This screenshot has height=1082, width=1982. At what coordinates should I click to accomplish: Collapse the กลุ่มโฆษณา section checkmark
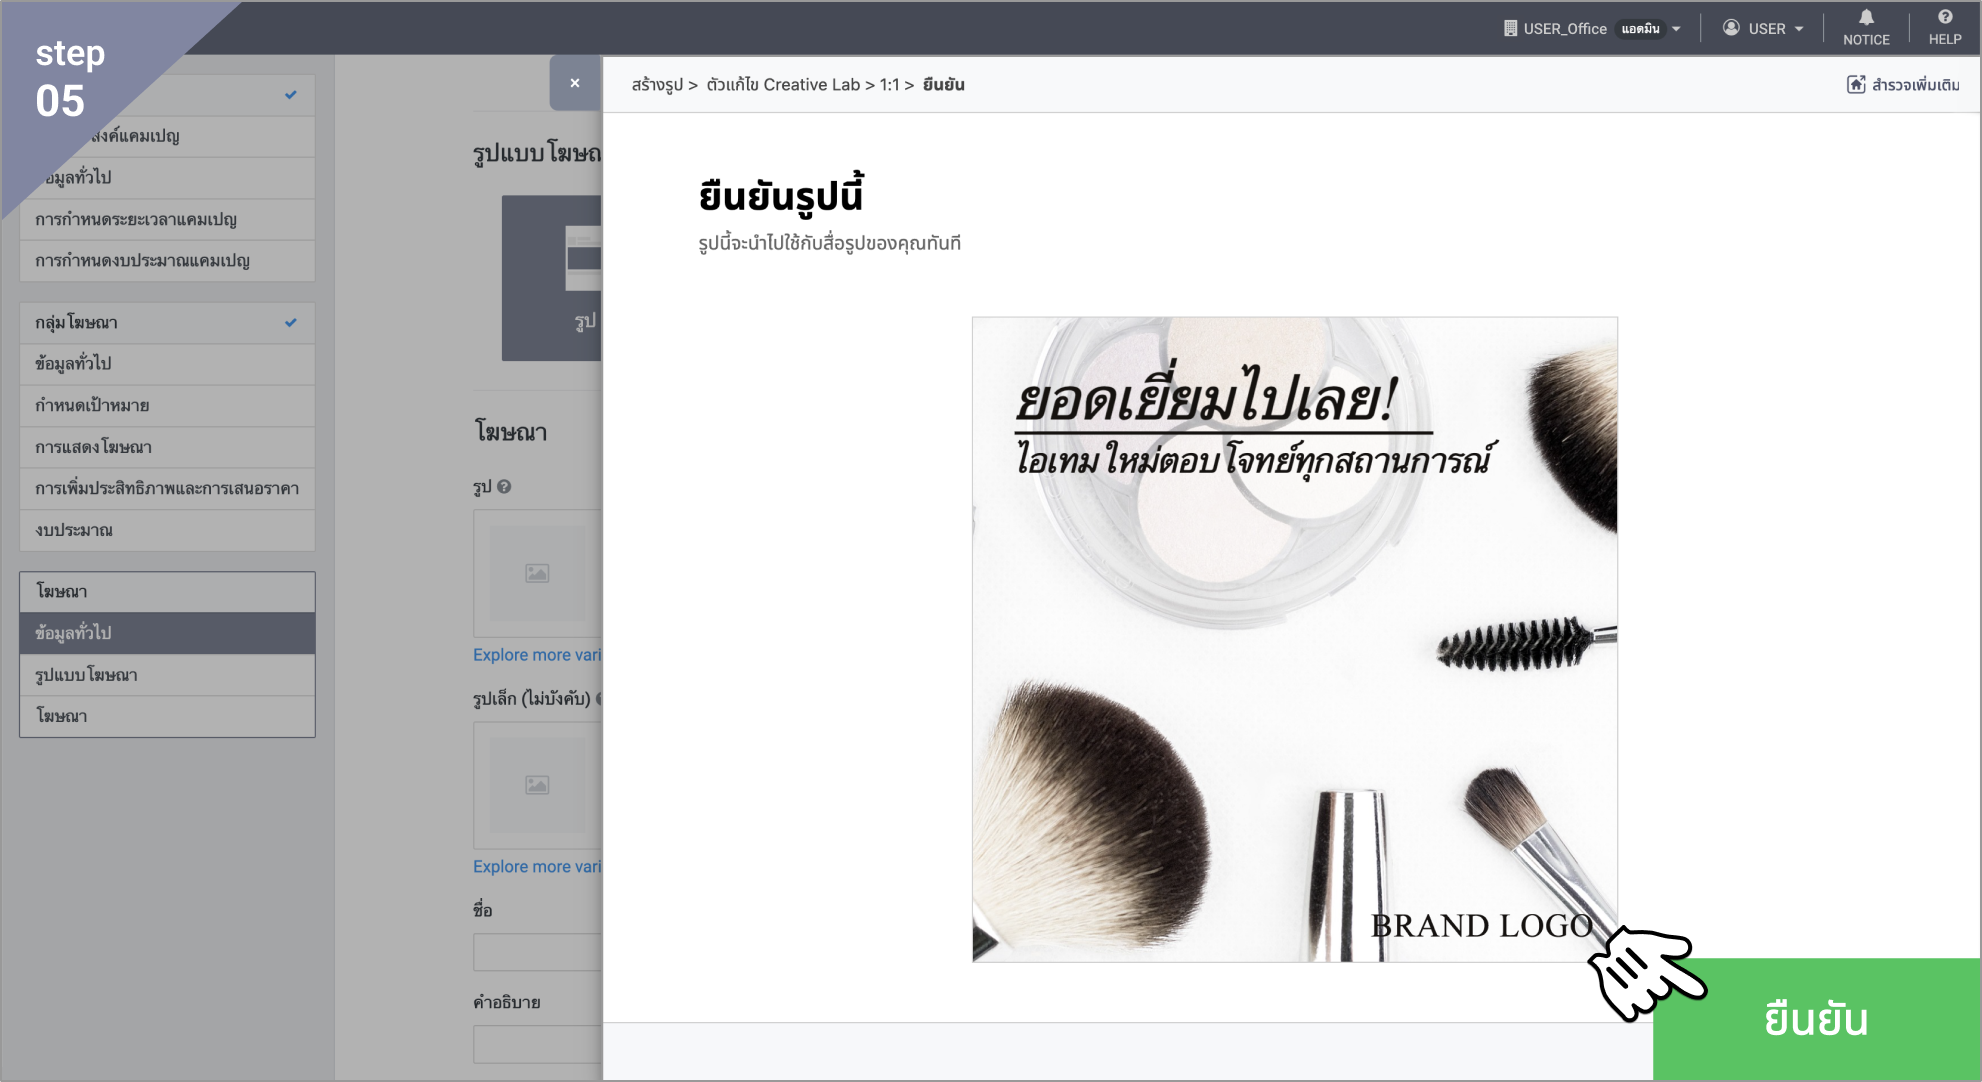click(x=290, y=323)
